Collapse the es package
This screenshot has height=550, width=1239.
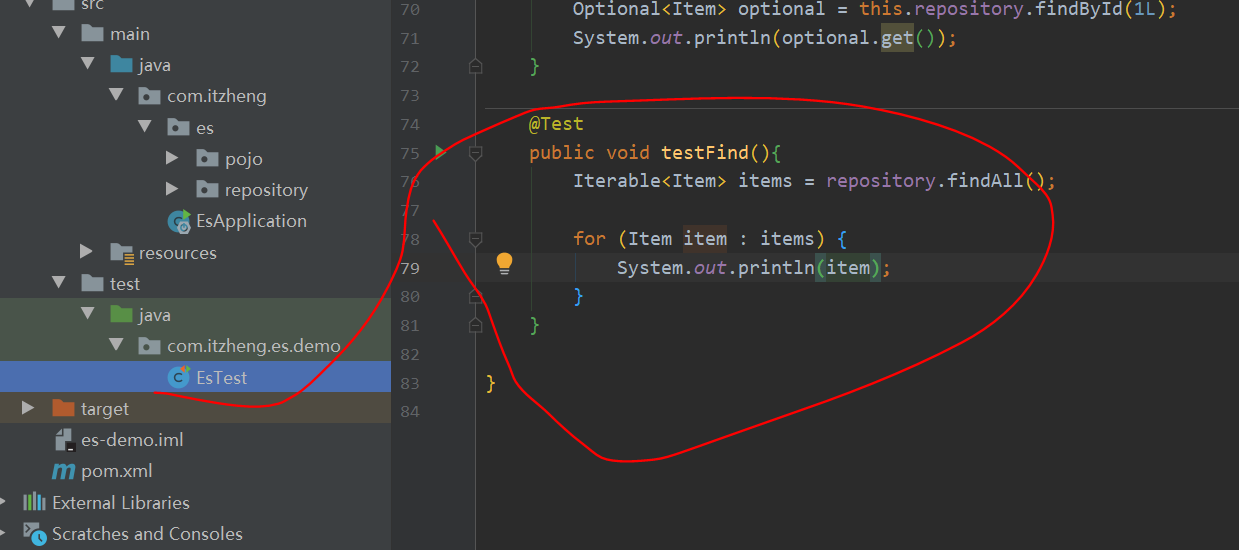coord(144,127)
